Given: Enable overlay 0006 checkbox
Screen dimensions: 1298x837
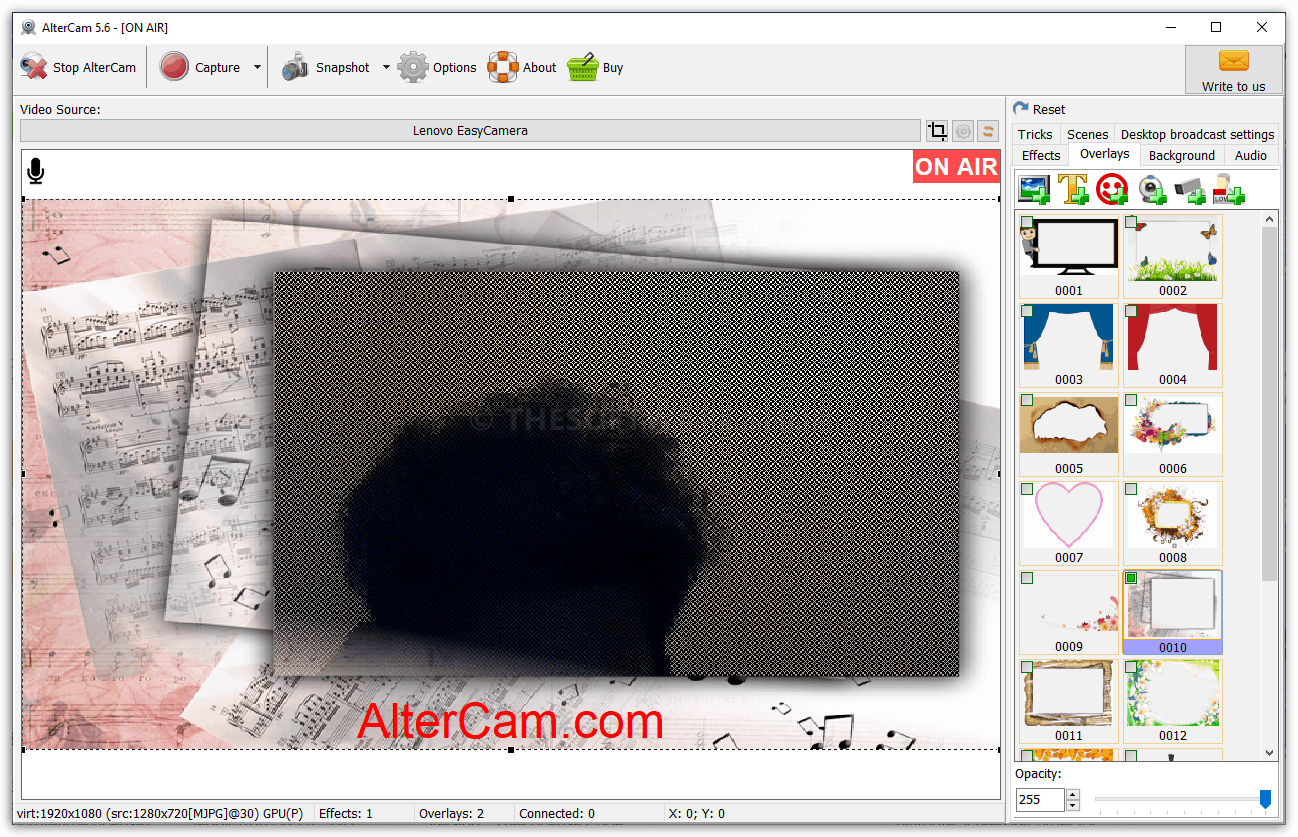Looking at the screenshot, I should (x=1131, y=400).
